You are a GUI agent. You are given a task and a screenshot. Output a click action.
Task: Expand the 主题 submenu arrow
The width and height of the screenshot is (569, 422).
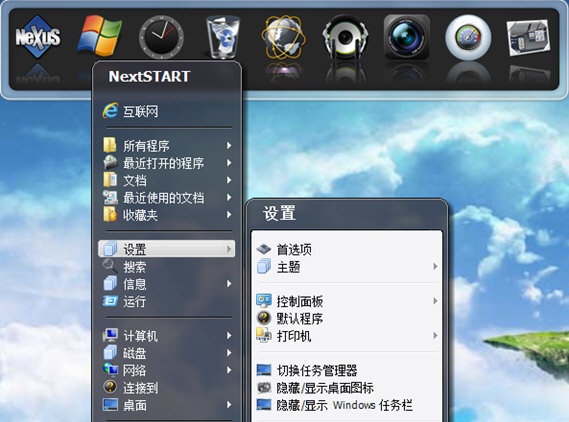tap(435, 266)
